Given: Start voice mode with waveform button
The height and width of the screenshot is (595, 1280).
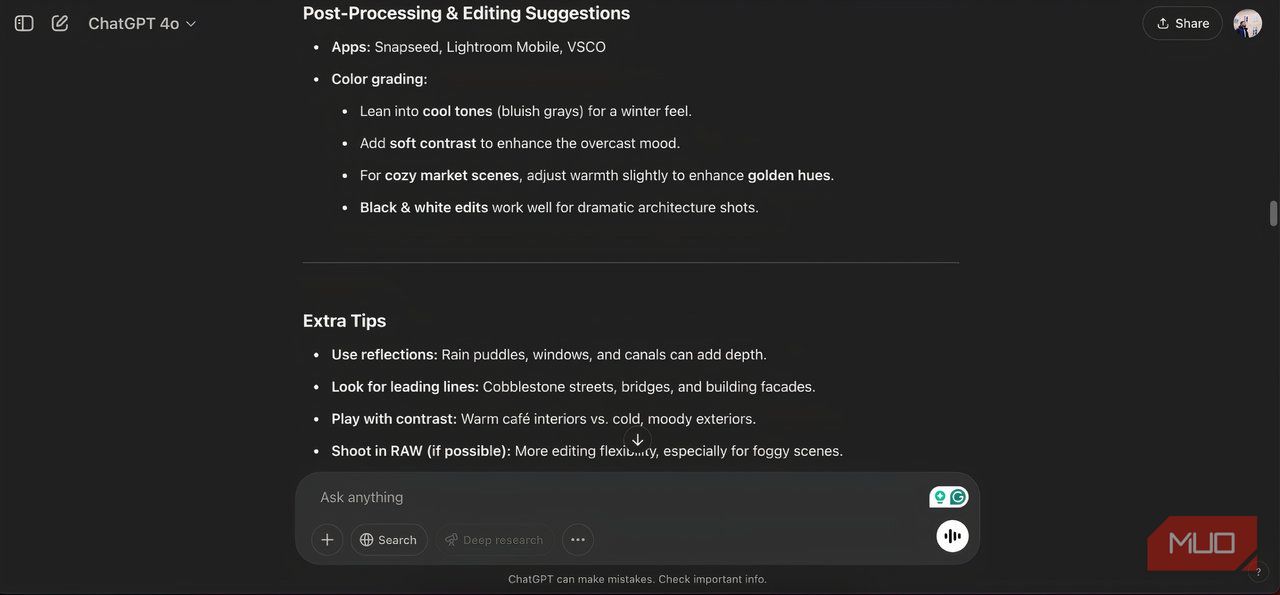Looking at the screenshot, I should [x=952, y=536].
